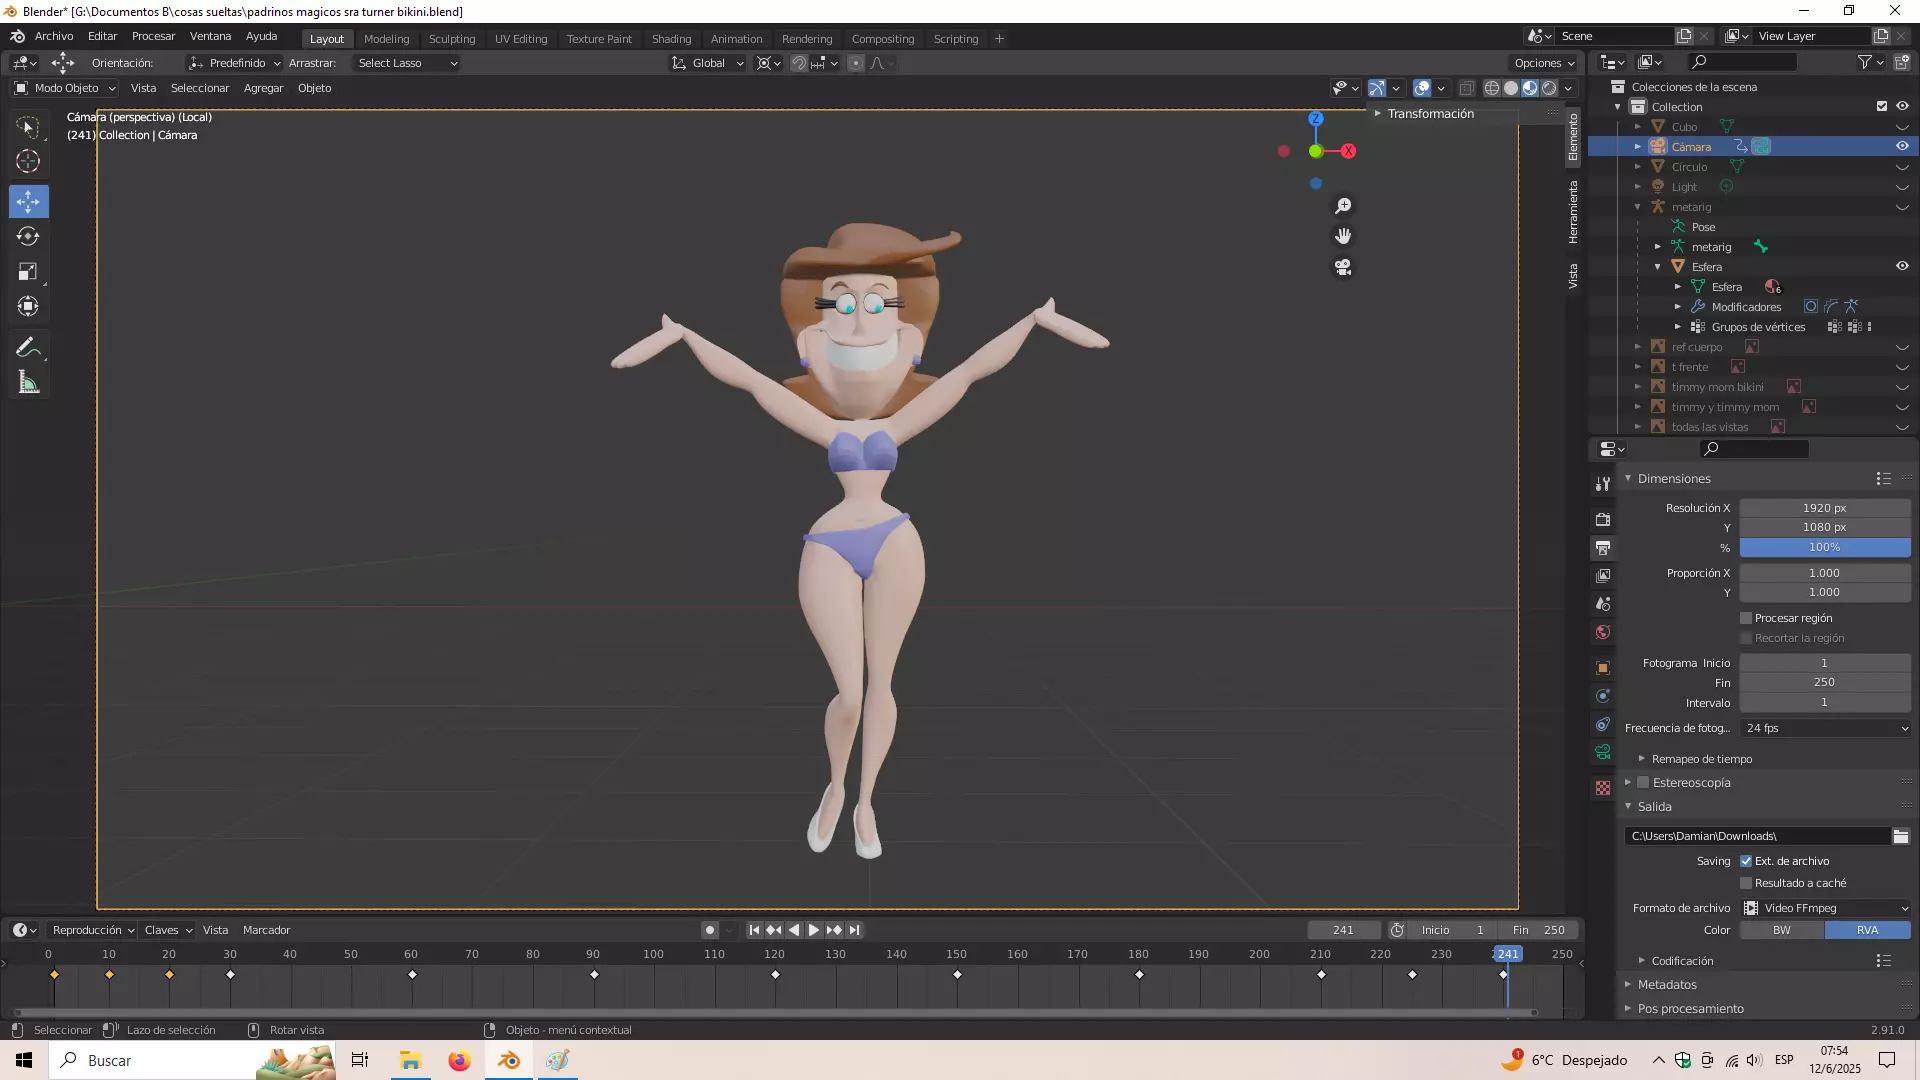Enable the Procesar región checkbox
This screenshot has height=1080, width=1920.
pyautogui.click(x=1746, y=618)
